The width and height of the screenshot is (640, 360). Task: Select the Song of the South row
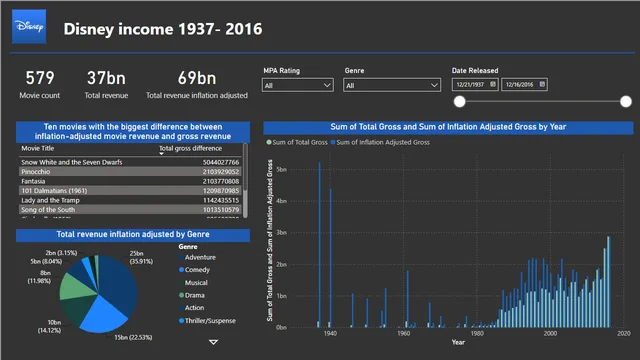coord(130,209)
